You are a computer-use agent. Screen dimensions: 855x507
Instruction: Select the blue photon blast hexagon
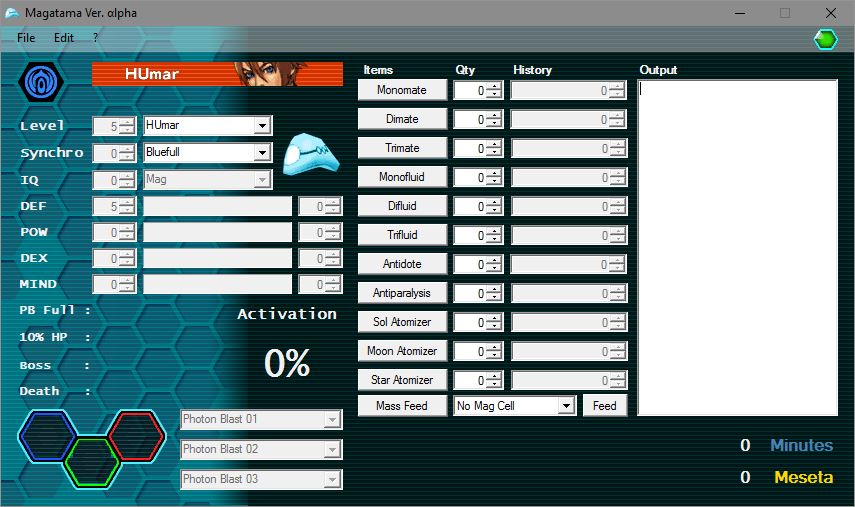tap(47, 437)
